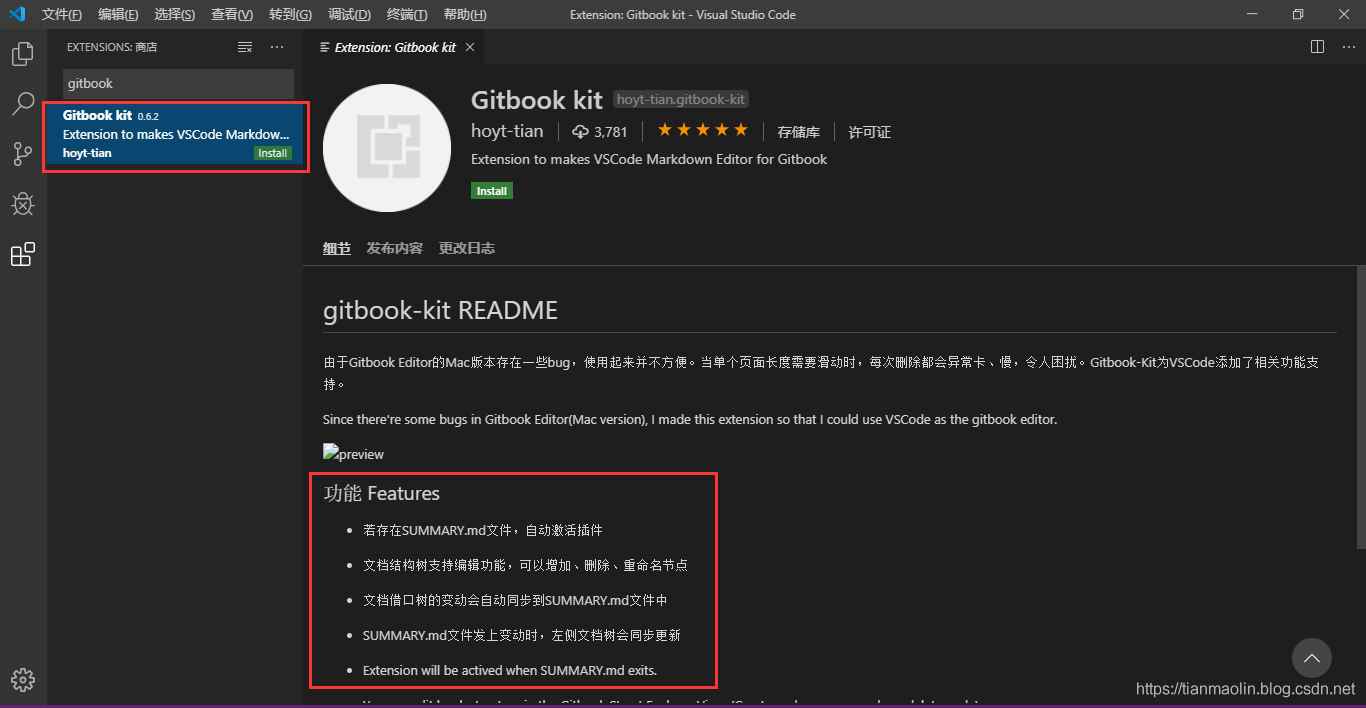Open the Search view
The width and height of the screenshot is (1366, 708).
pyautogui.click(x=22, y=104)
